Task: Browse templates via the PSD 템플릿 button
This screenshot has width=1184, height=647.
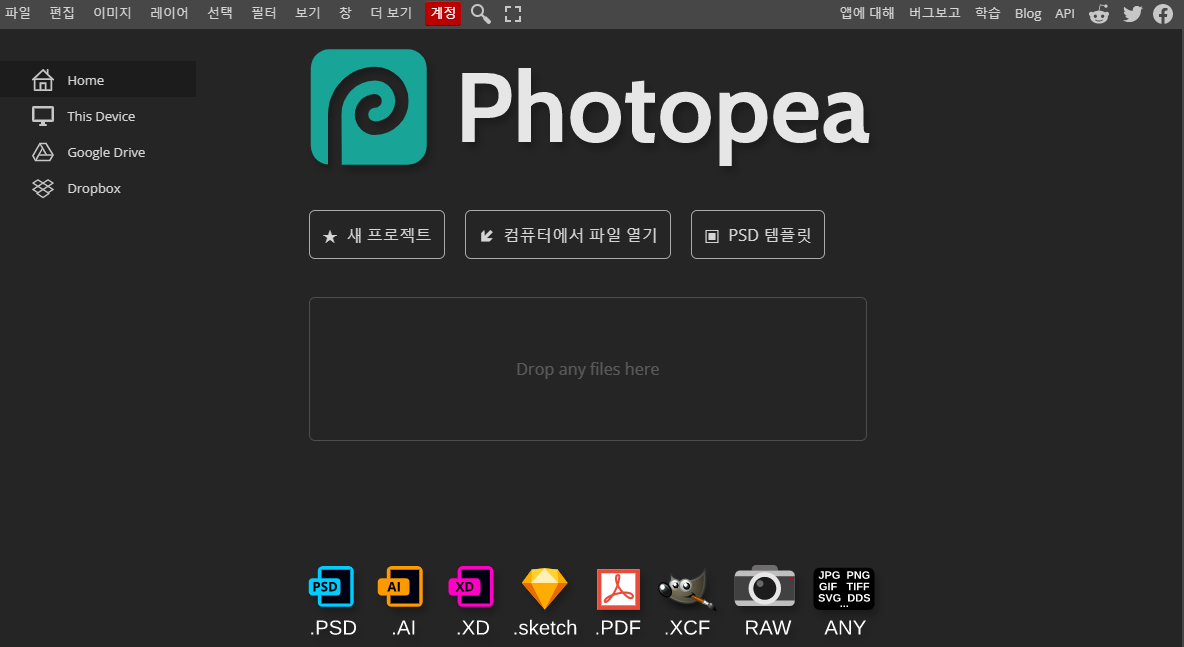Action: 757,234
